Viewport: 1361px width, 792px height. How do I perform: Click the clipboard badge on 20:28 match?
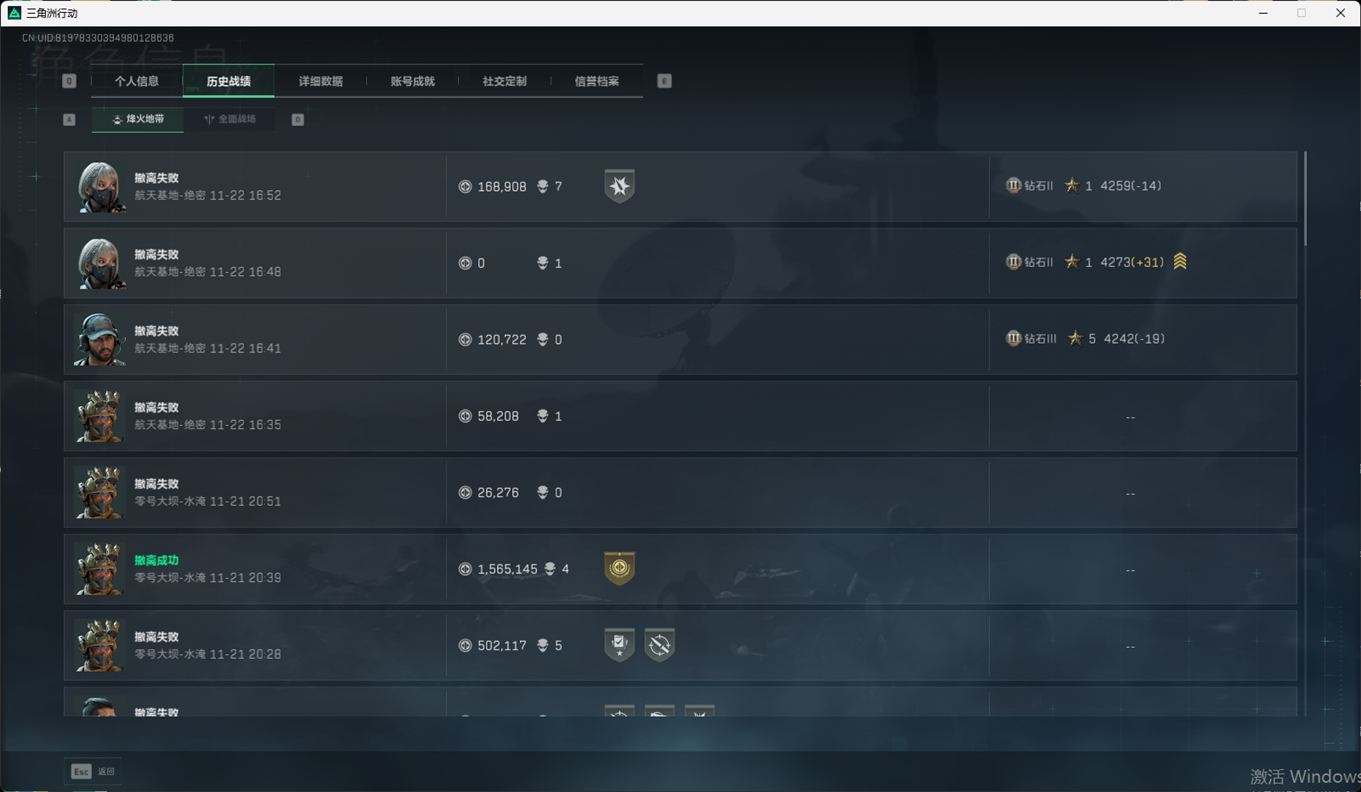pos(619,645)
